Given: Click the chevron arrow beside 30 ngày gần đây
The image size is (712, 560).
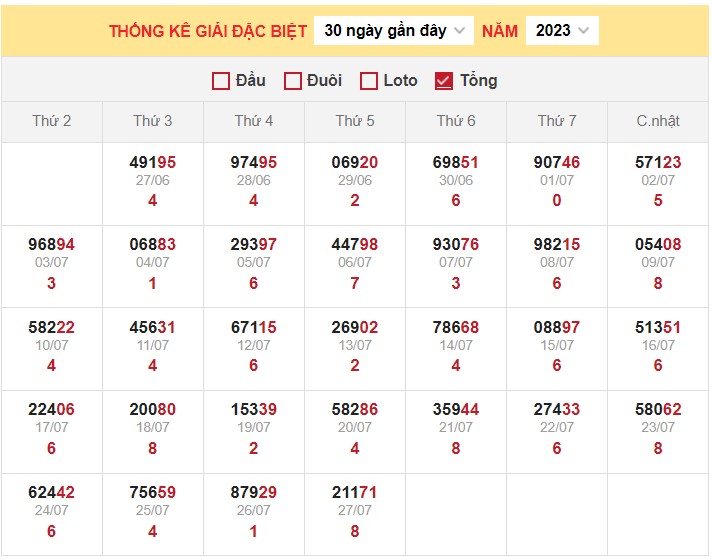Looking at the screenshot, I should point(459,30).
